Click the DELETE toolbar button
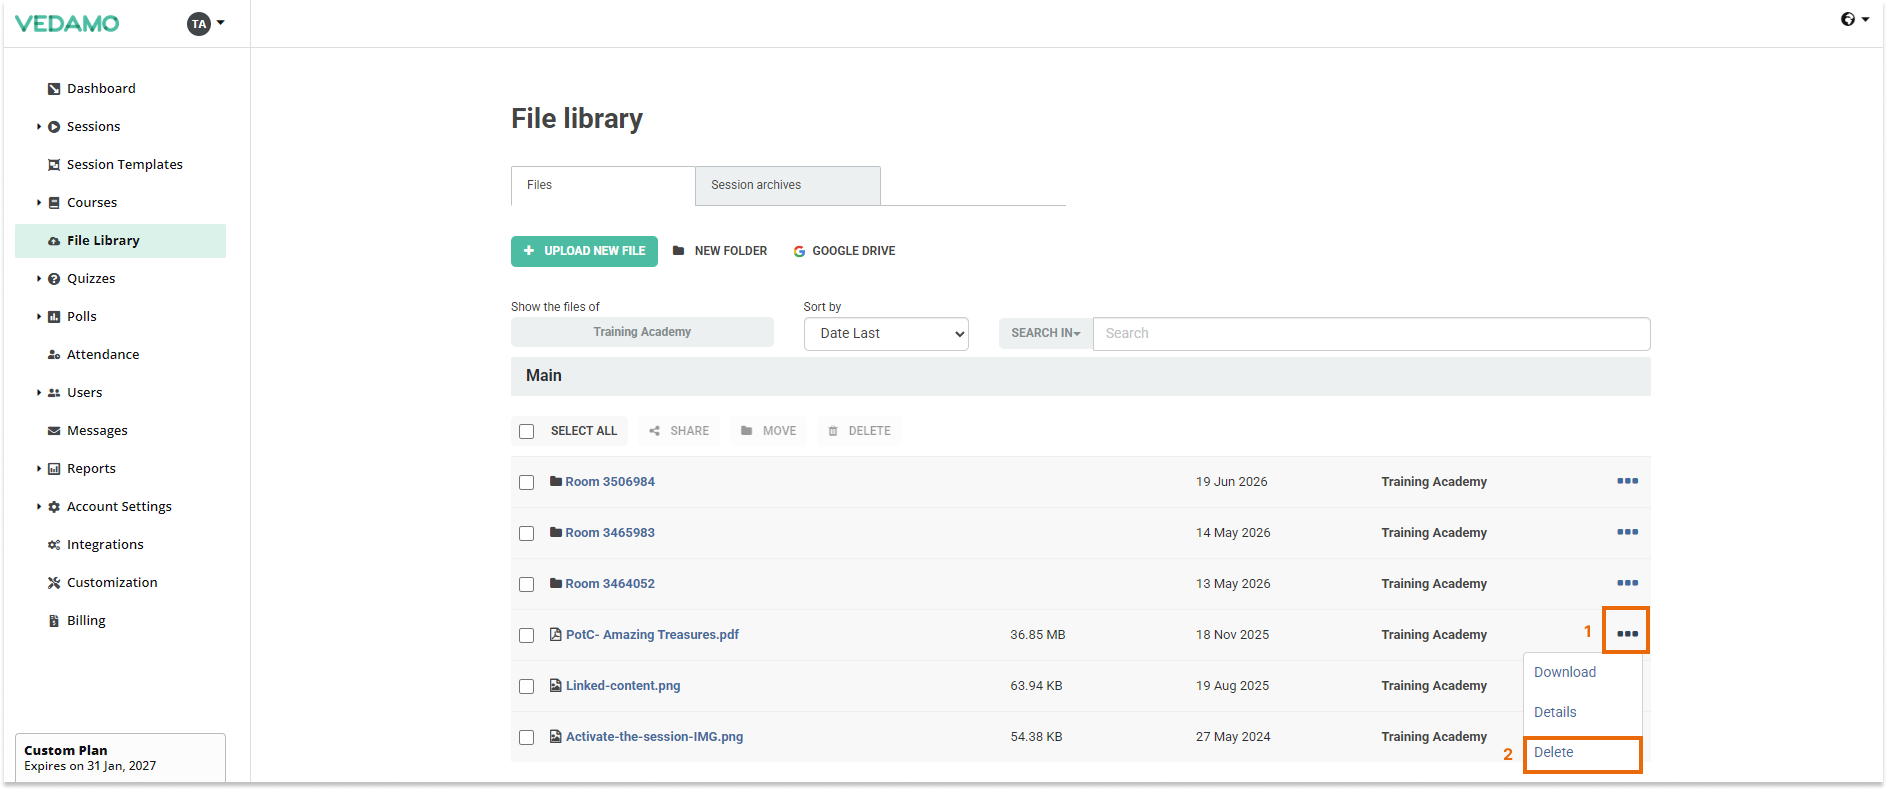 coord(859,431)
